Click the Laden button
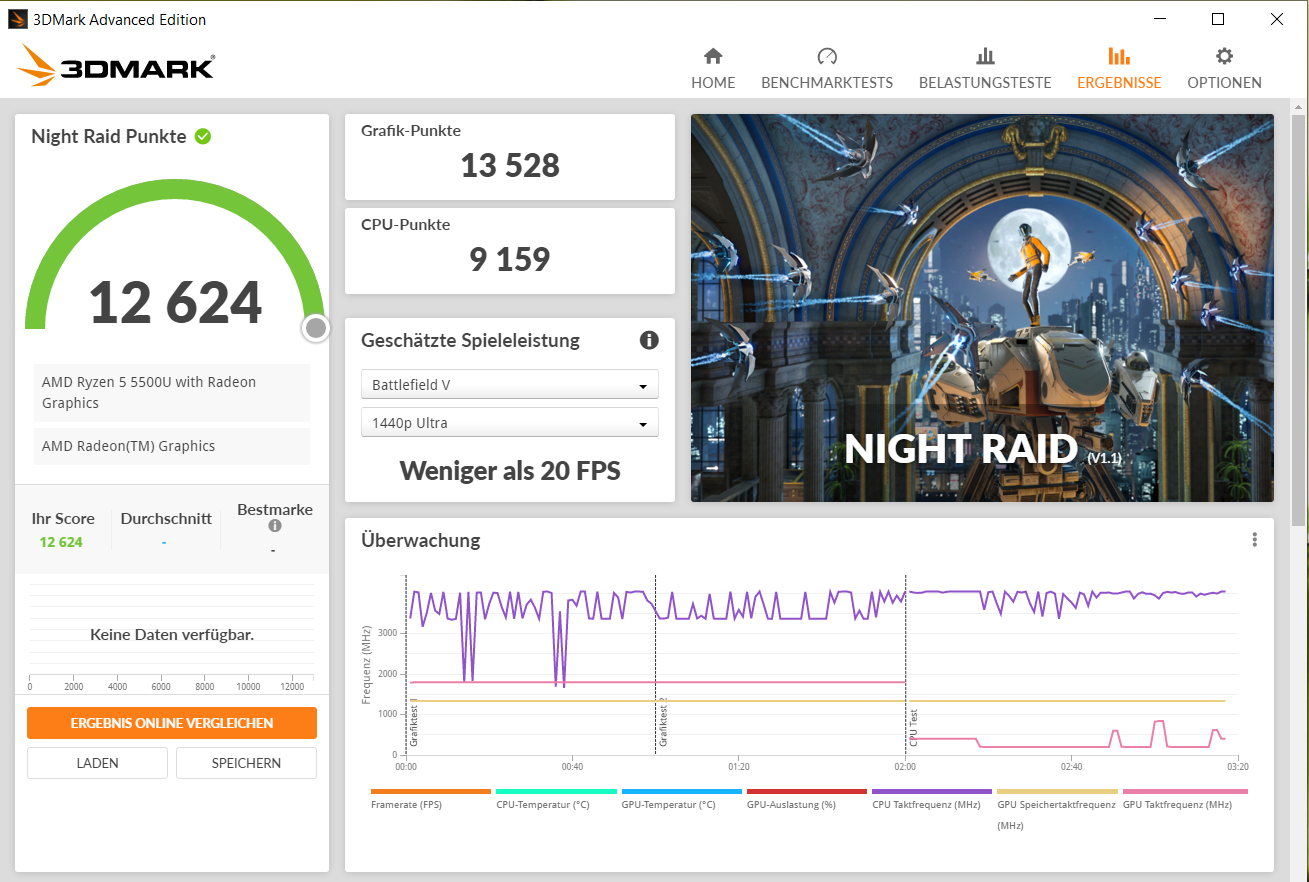This screenshot has height=882, width=1309. pos(97,763)
